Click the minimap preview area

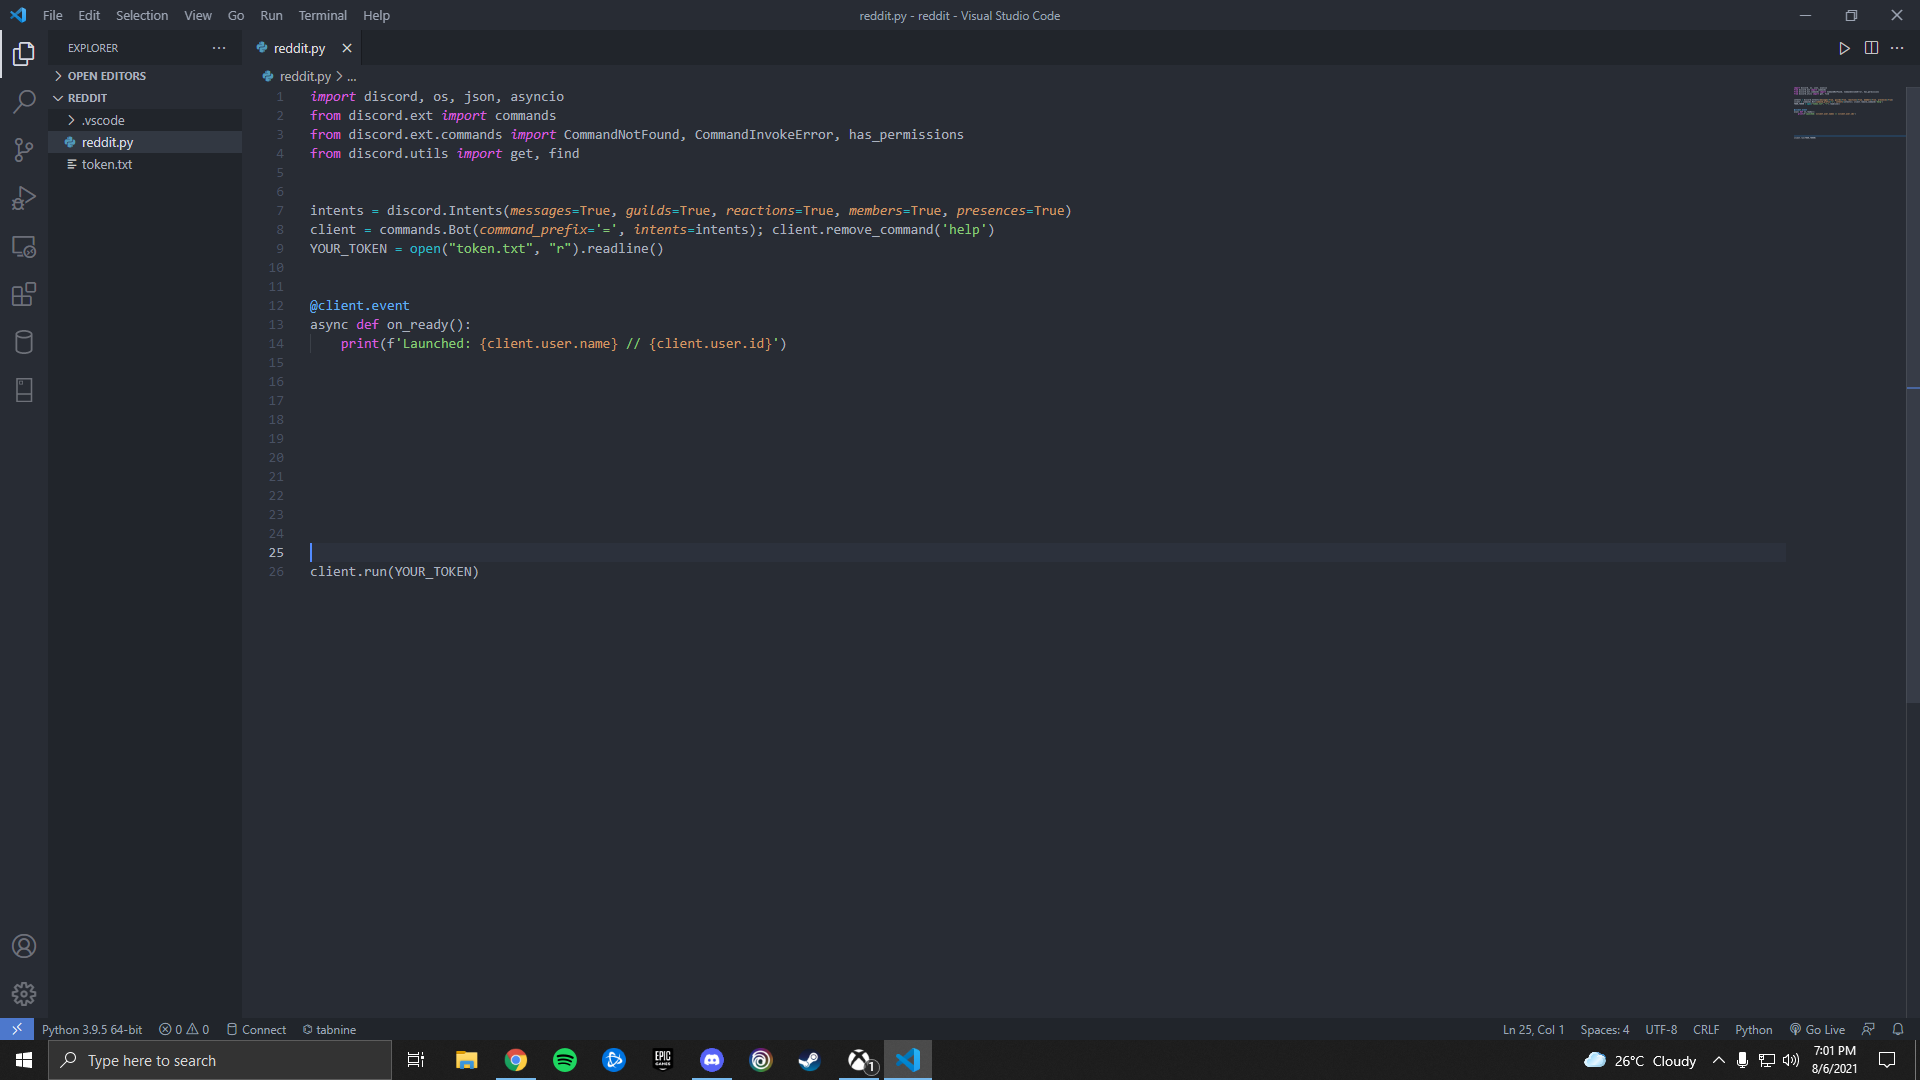[x=1845, y=115]
